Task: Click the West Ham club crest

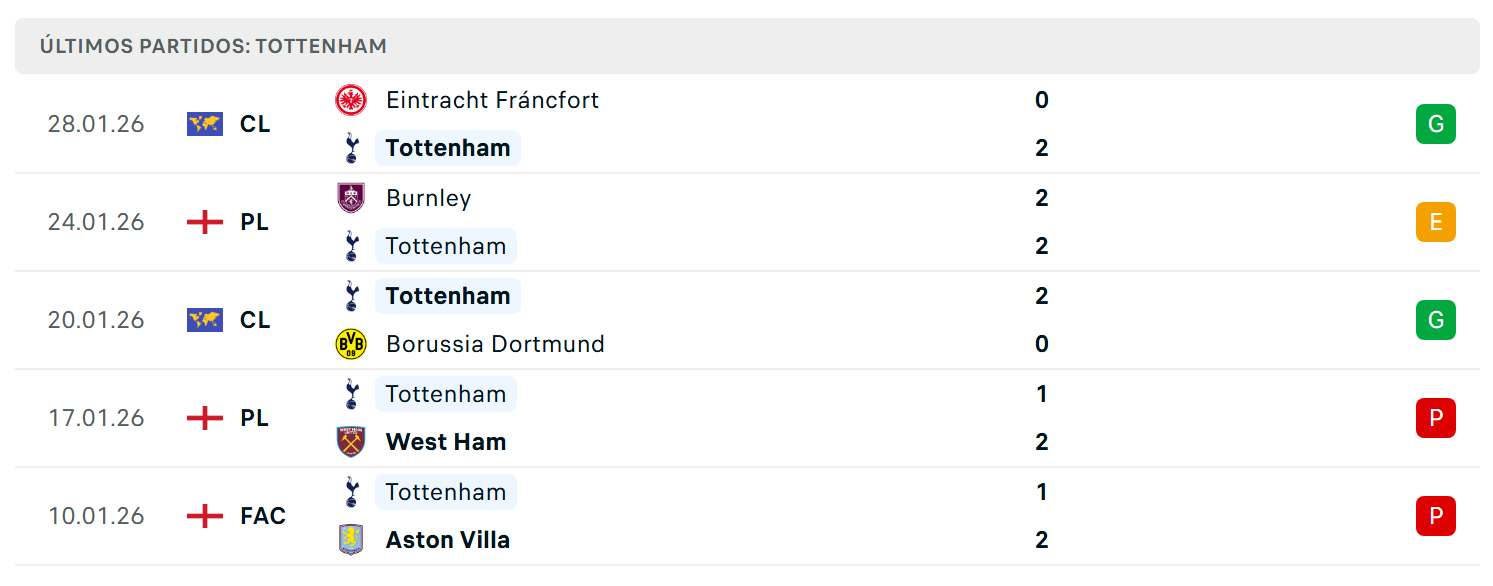Action: (351, 442)
